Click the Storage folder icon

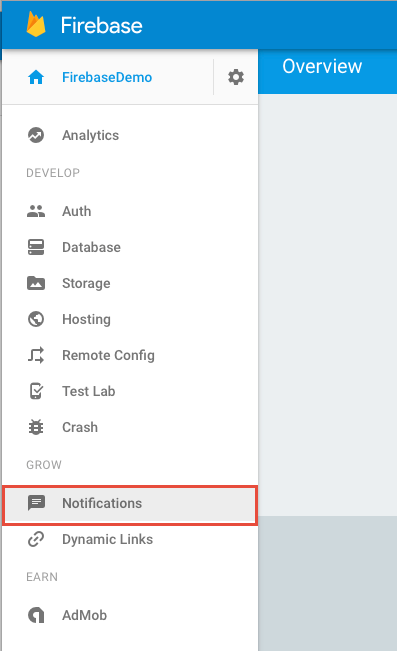(36, 283)
